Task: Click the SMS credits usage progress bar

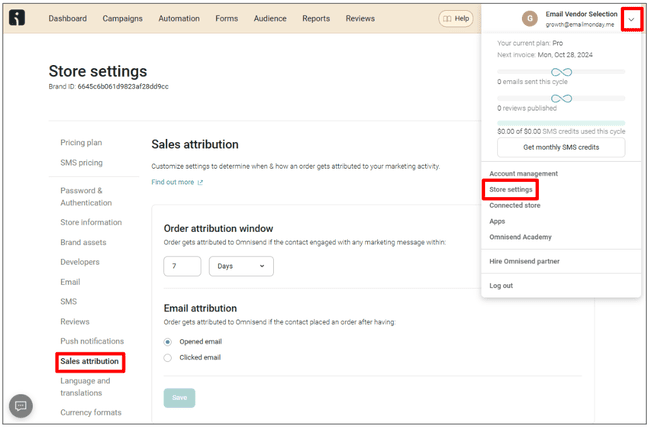Action: (x=561, y=123)
